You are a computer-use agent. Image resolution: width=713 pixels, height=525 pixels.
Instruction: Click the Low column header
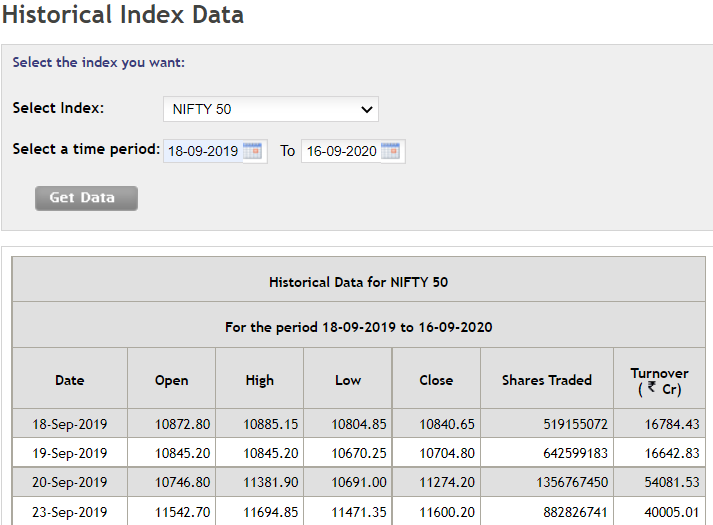[x=348, y=380]
